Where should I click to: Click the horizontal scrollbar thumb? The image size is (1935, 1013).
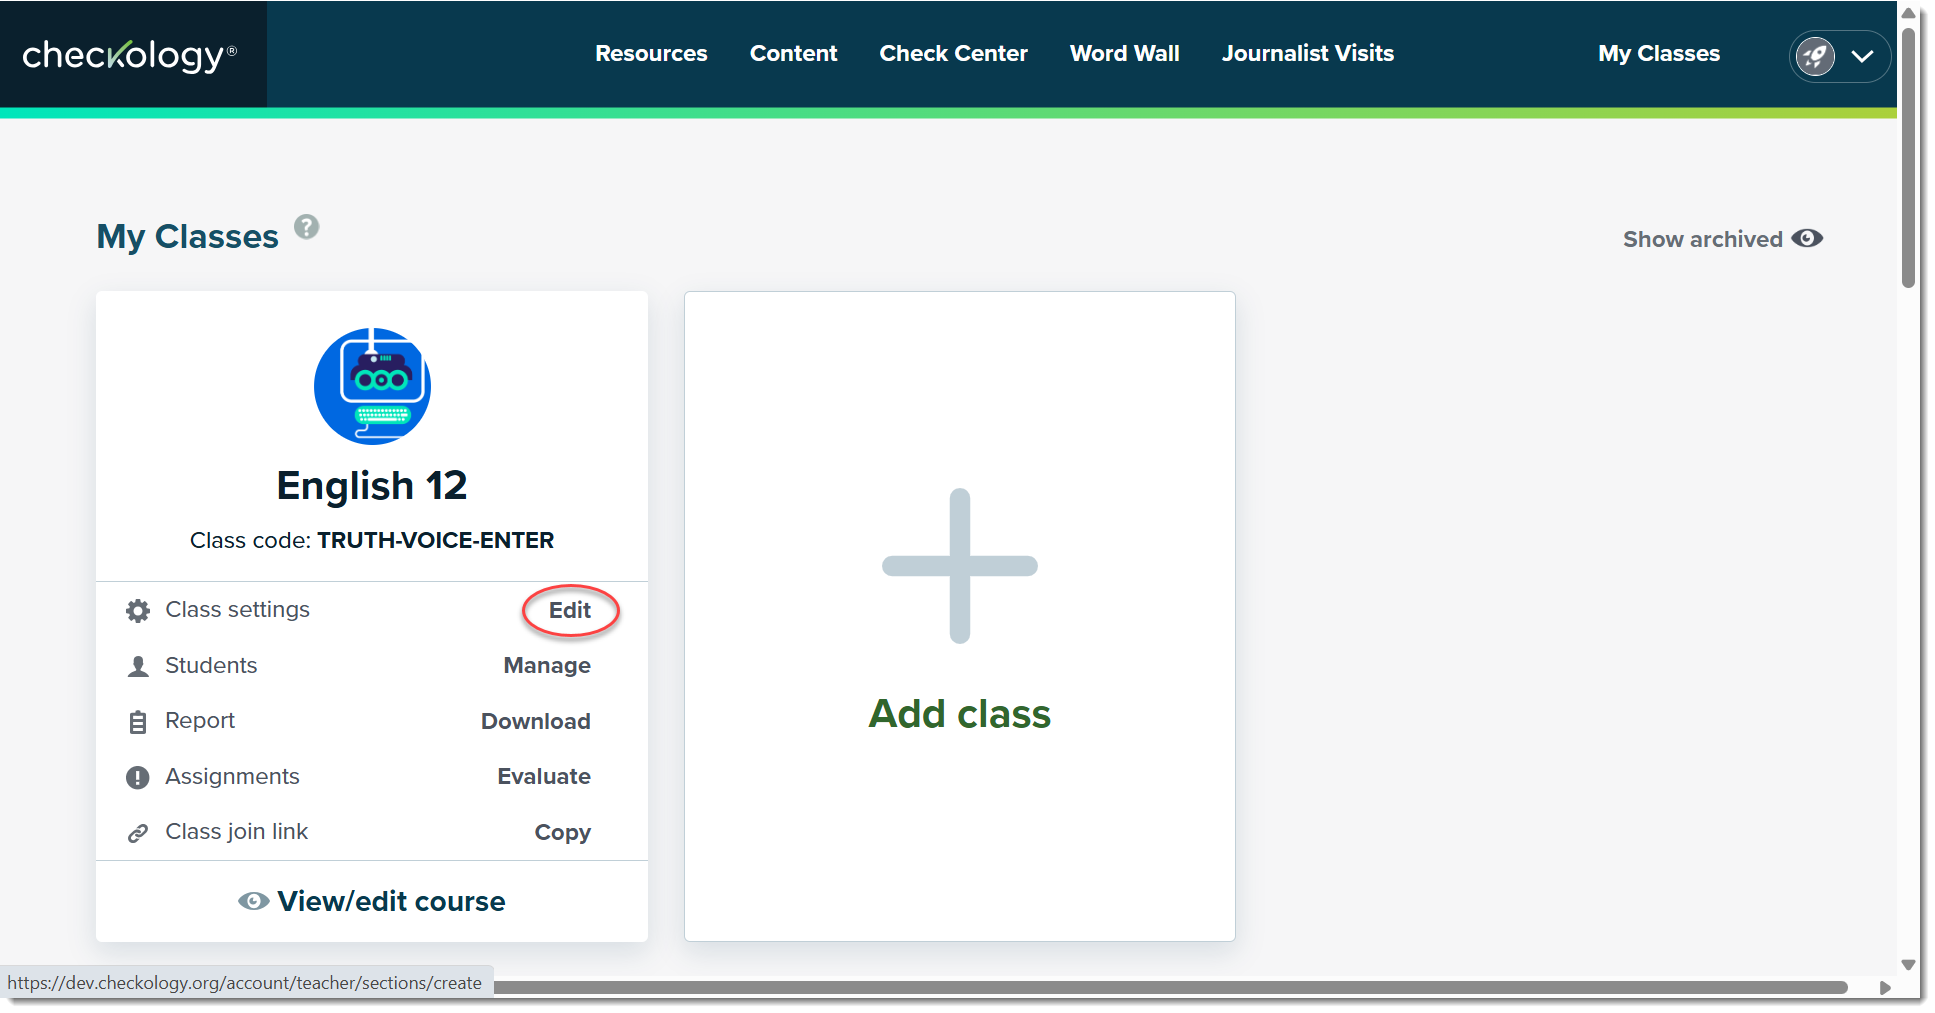pos(1170,987)
